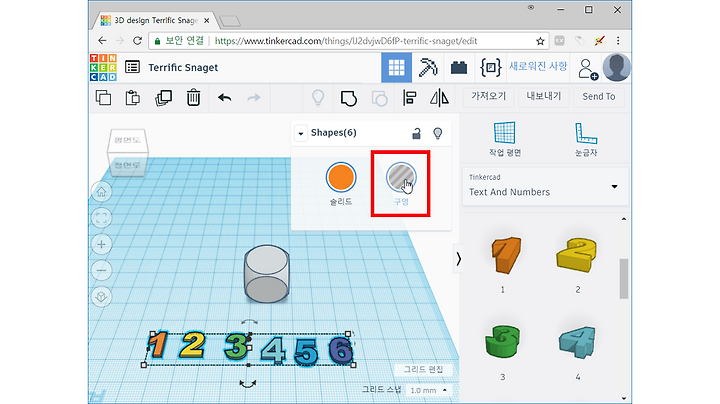Viewport: 720px width, 404px height.
Task: Open the Text And Numbers dropdown
Action: tap(545, 187)
